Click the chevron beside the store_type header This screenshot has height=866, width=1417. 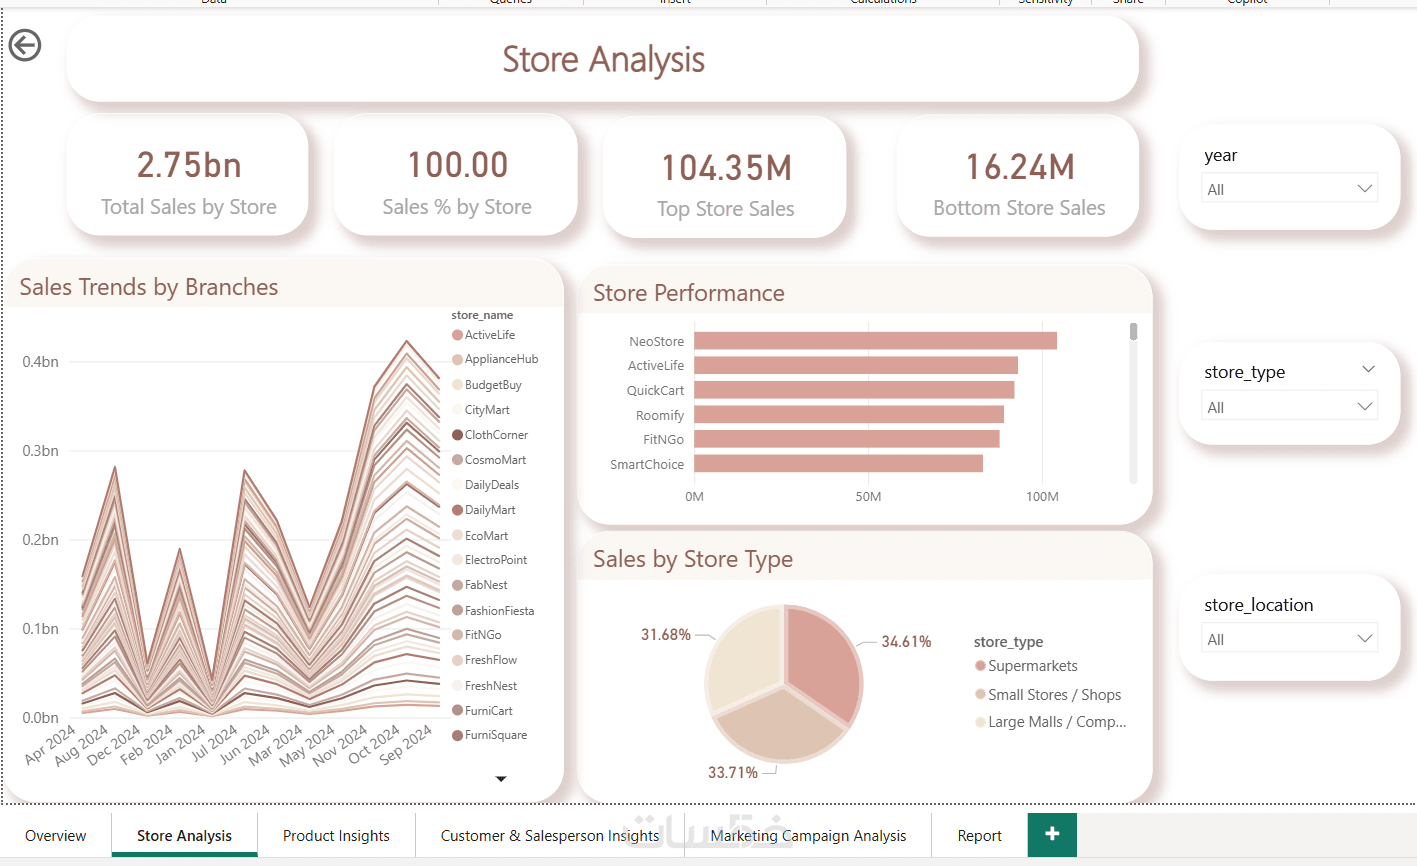1368,370
